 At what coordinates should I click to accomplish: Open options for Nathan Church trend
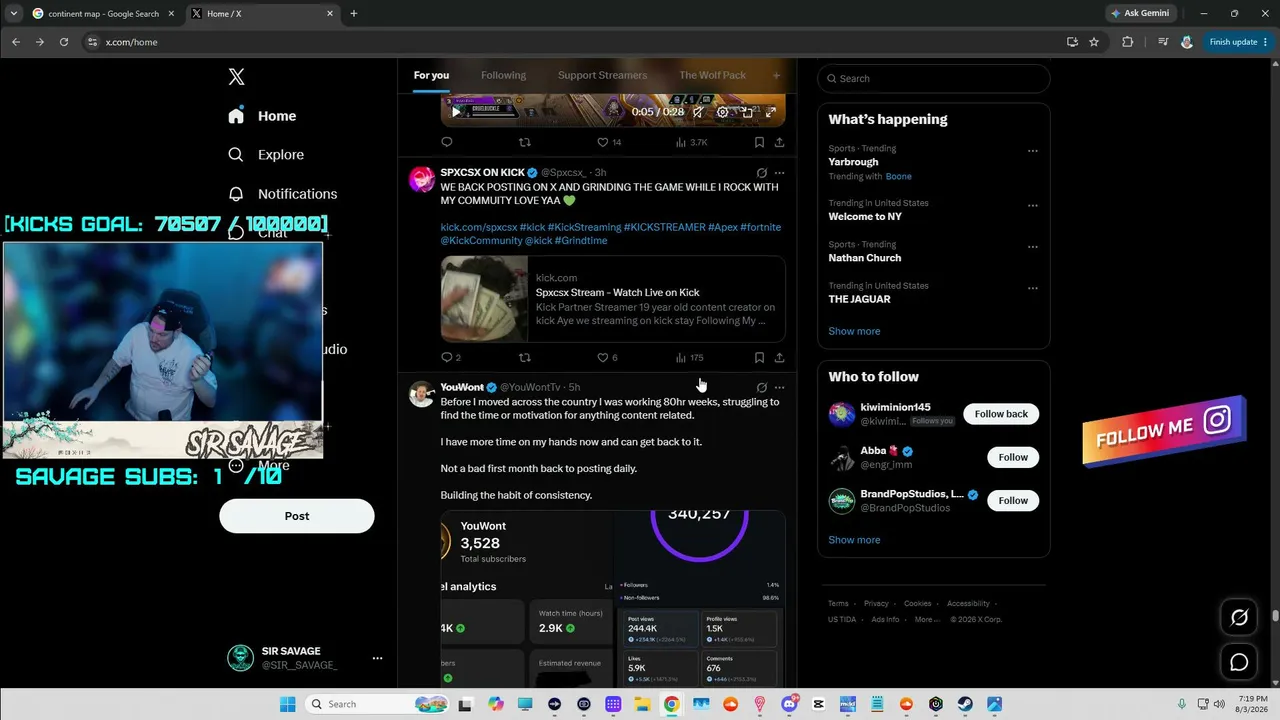coord(1033,247)
